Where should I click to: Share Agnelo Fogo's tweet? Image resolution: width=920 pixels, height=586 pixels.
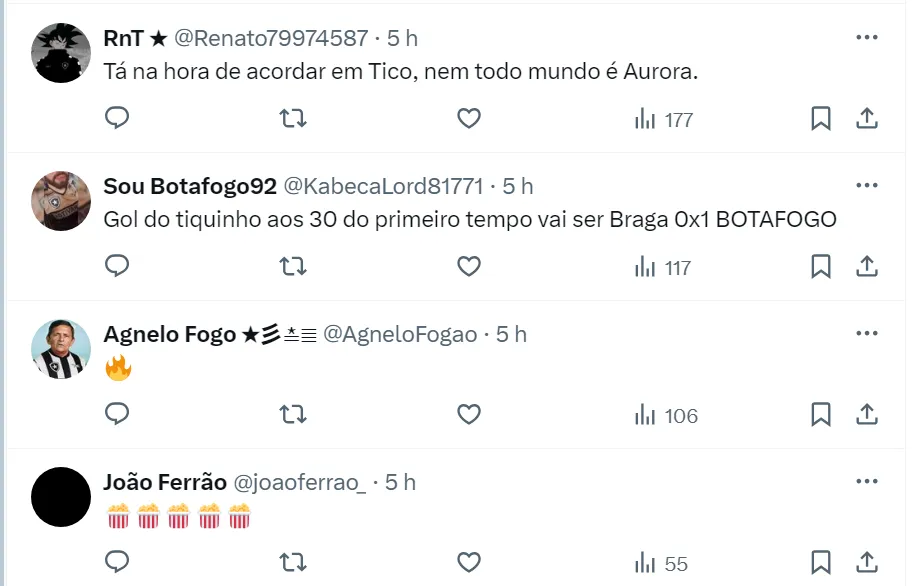tap(867, 415)
